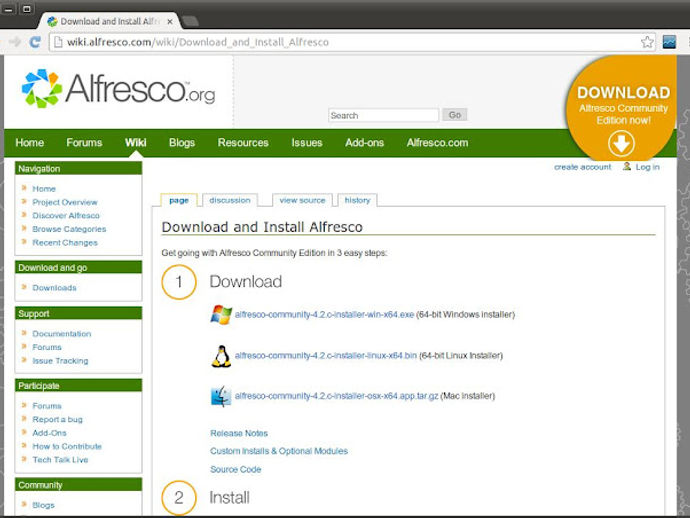Download the osx-x64 app.tar.gz link
Viewport: 690px width, 518px height.
click(337, 396)
